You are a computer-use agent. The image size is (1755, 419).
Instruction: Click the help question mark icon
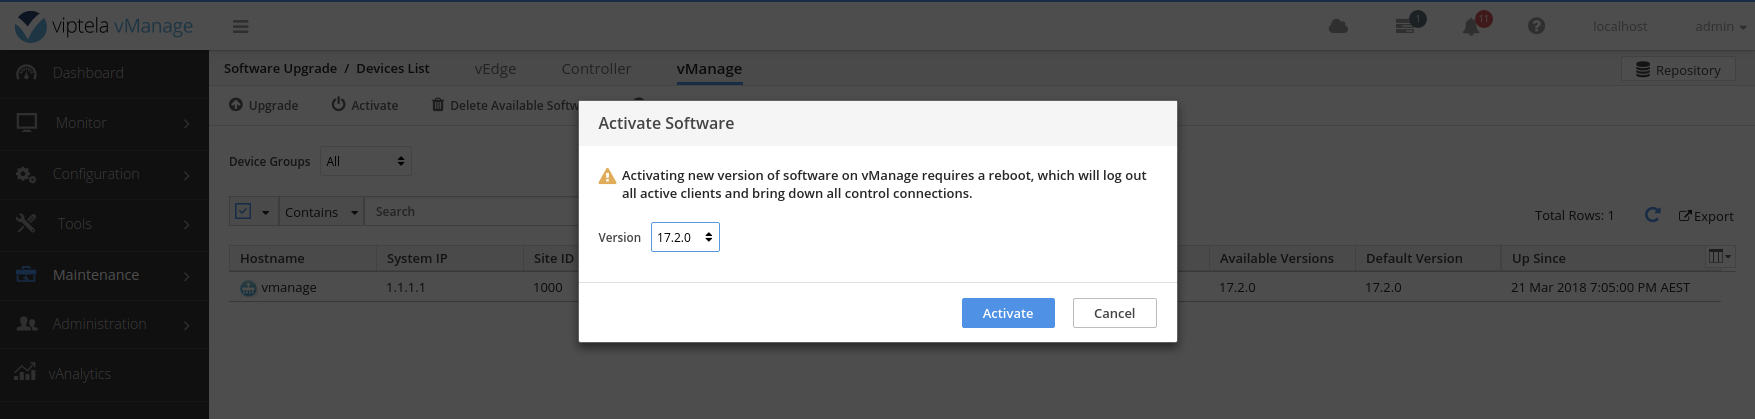pos(1537,26)
